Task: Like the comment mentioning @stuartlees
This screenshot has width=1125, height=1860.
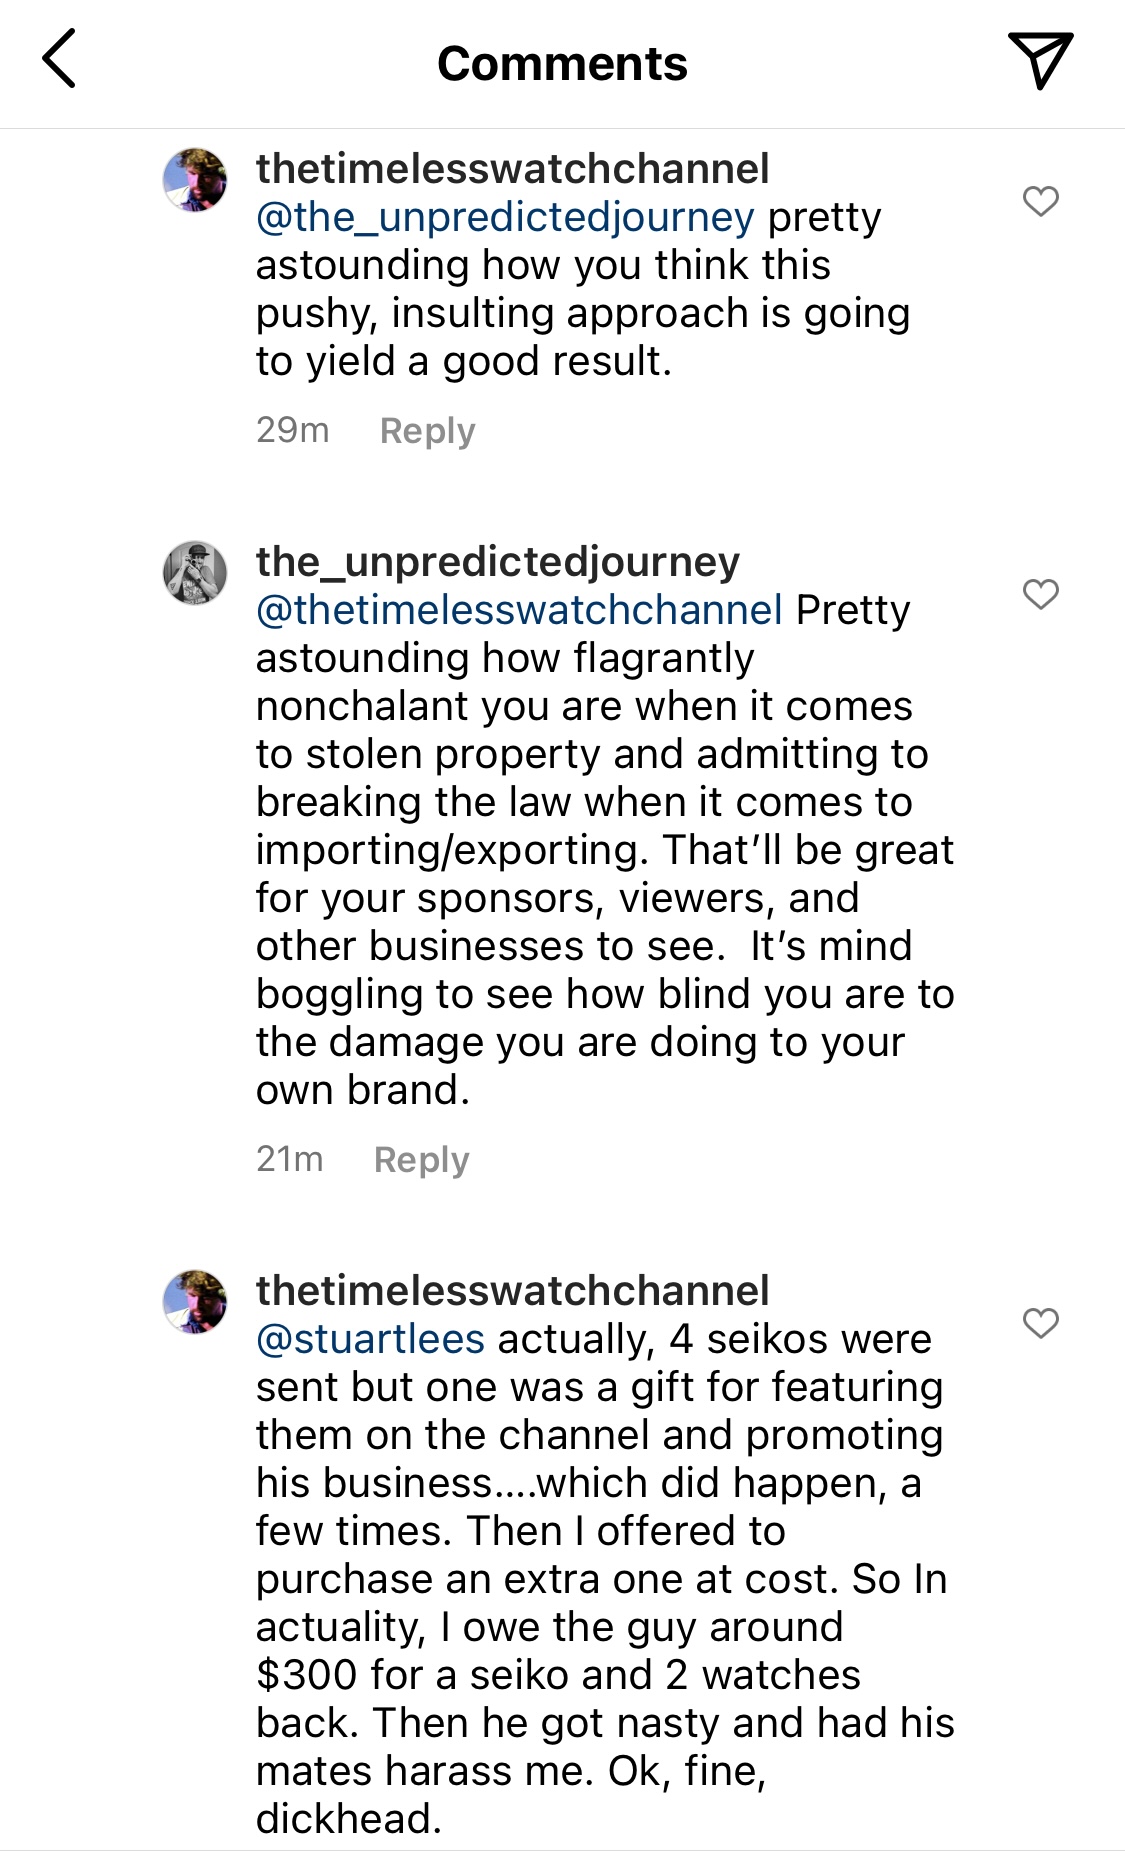Action: (1040, 1323)
